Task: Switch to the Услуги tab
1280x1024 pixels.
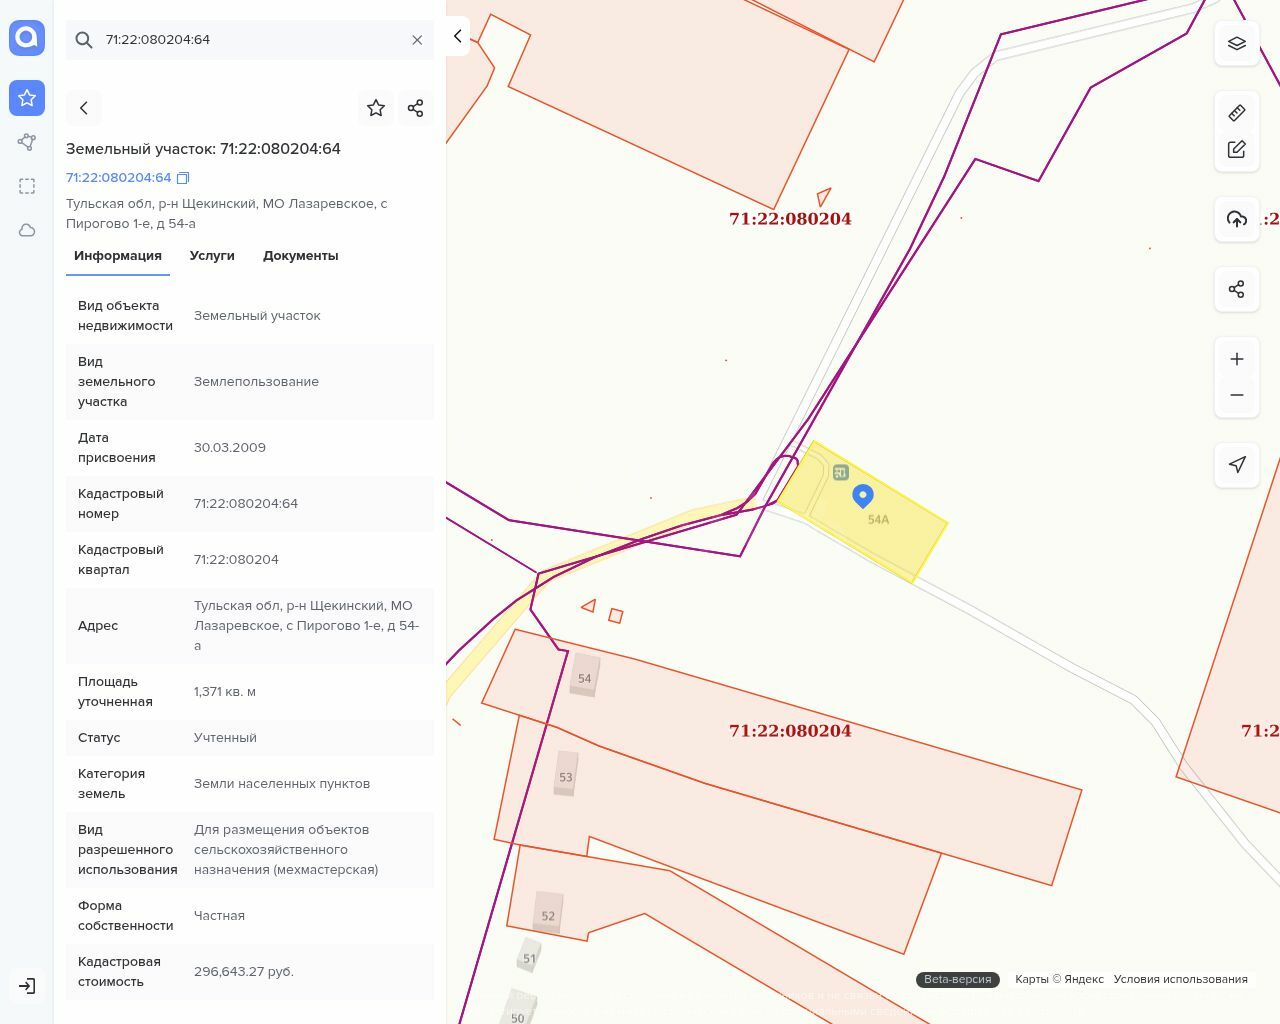Action: pyautogui.click(x=212, y=256)
